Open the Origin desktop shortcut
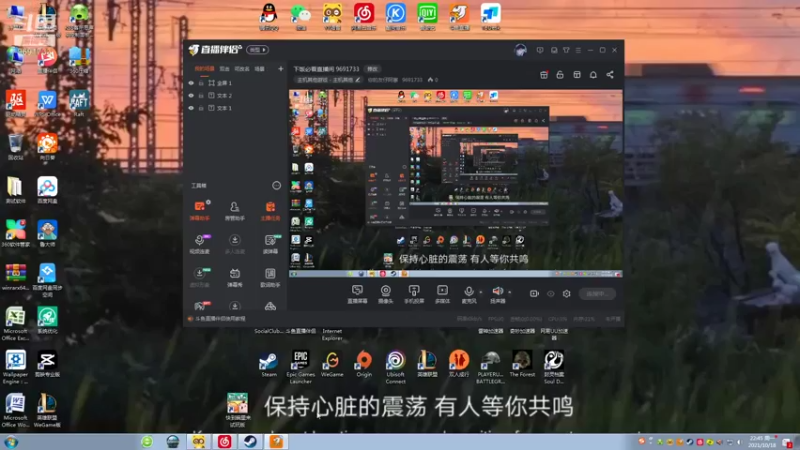Screen dimensions: 800x450 364,364
